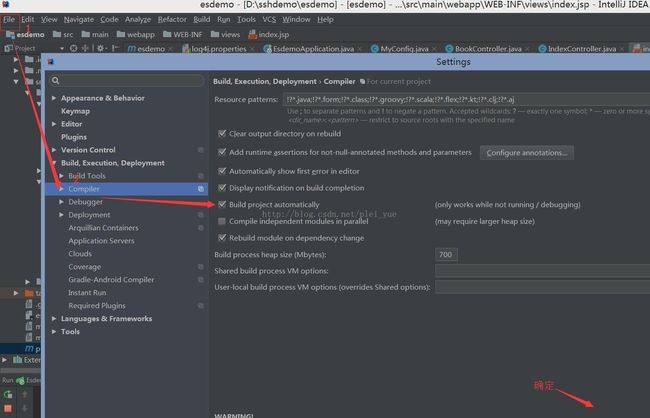Expand the Editor settings group
The image size is (650, 418).
tap(54, 124)
